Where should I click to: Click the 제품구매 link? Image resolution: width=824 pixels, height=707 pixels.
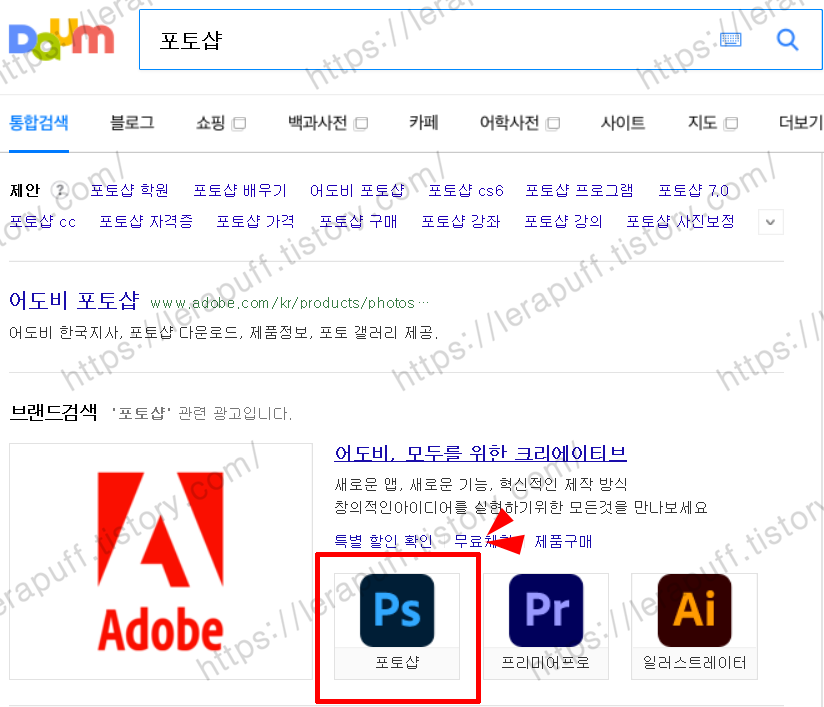(563, 541)
